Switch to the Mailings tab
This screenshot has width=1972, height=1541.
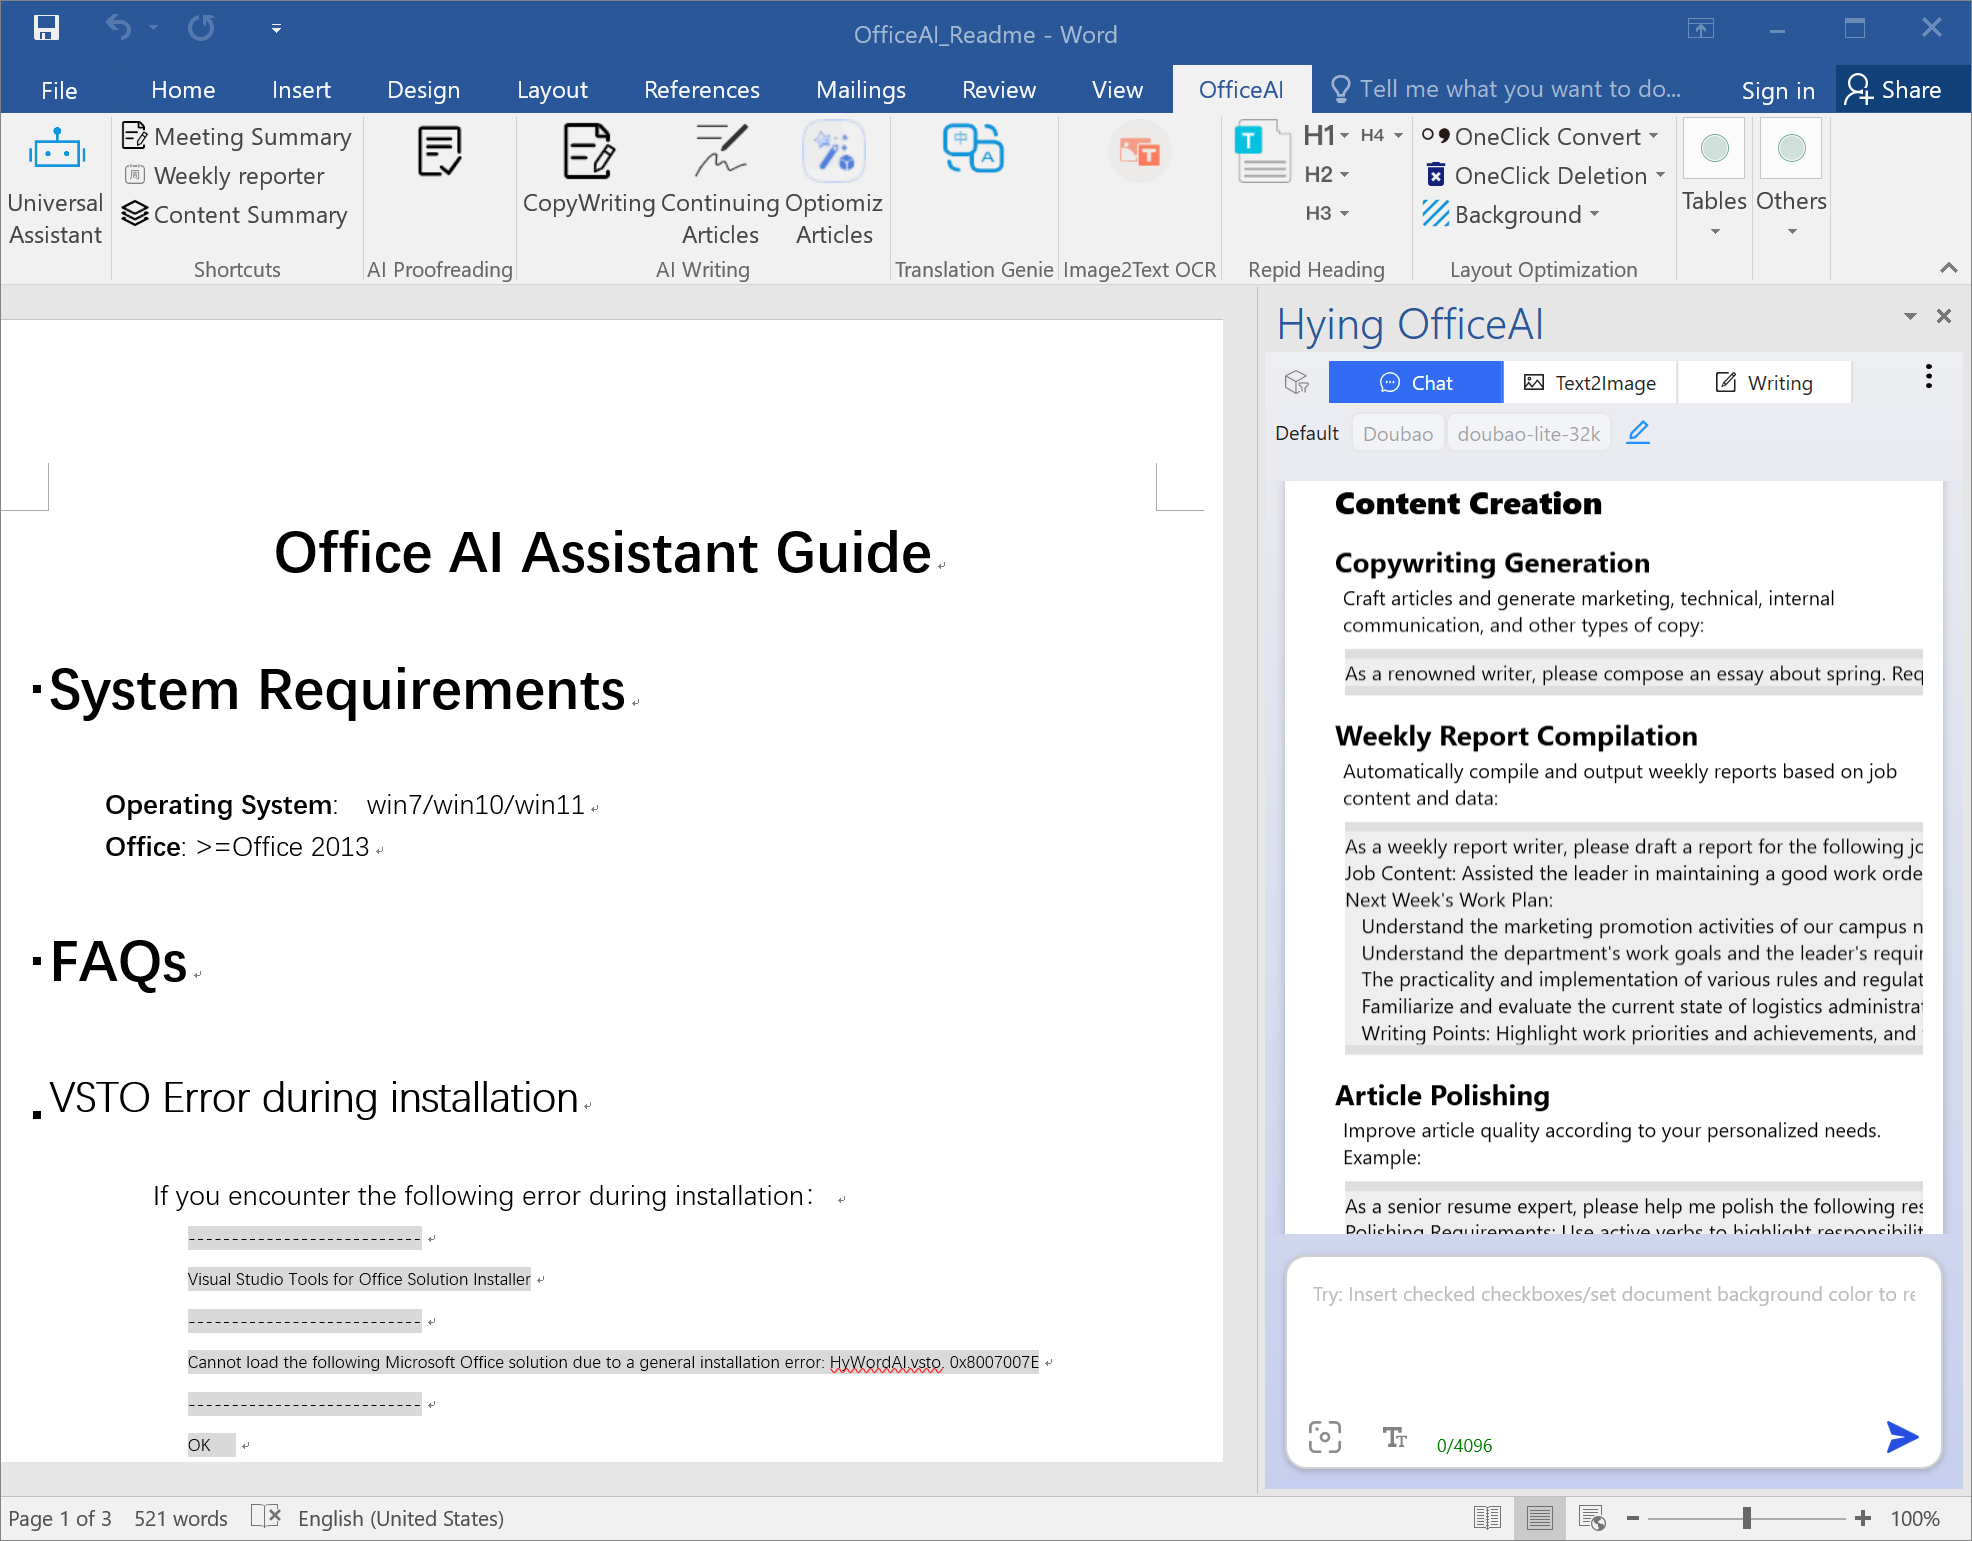(860, 90)
